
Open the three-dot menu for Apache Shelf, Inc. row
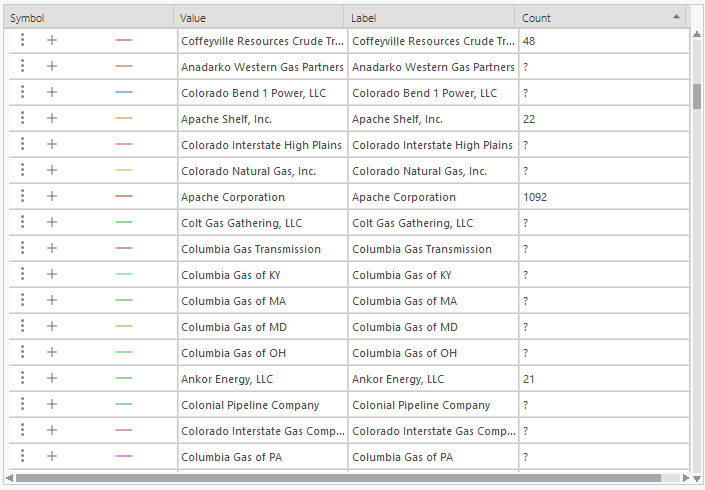[22, 118]
